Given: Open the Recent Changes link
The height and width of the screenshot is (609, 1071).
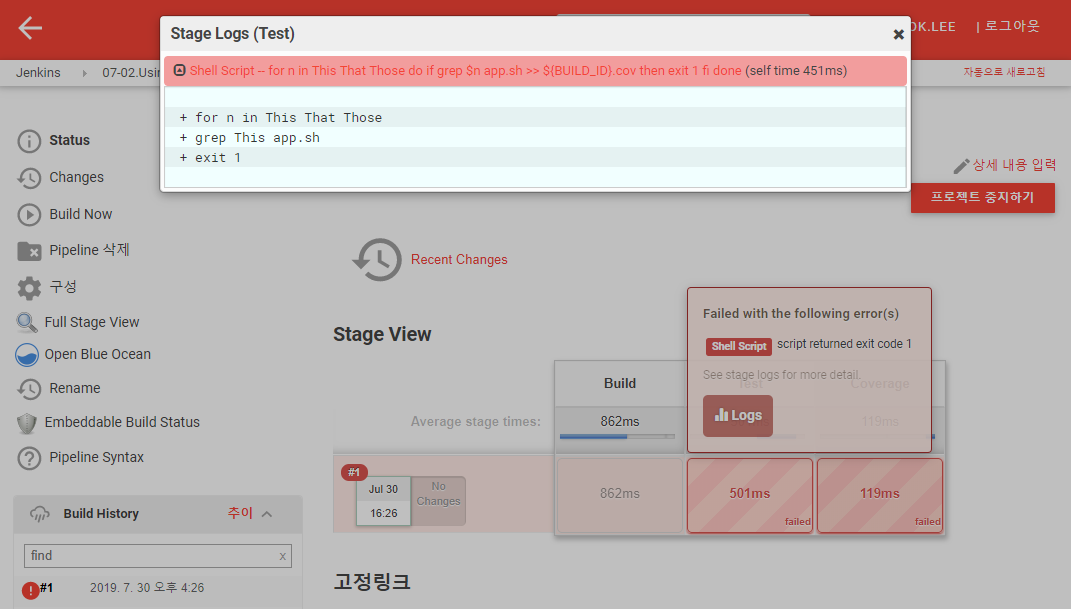Looking at the screenshot, I should pos(459,260).
